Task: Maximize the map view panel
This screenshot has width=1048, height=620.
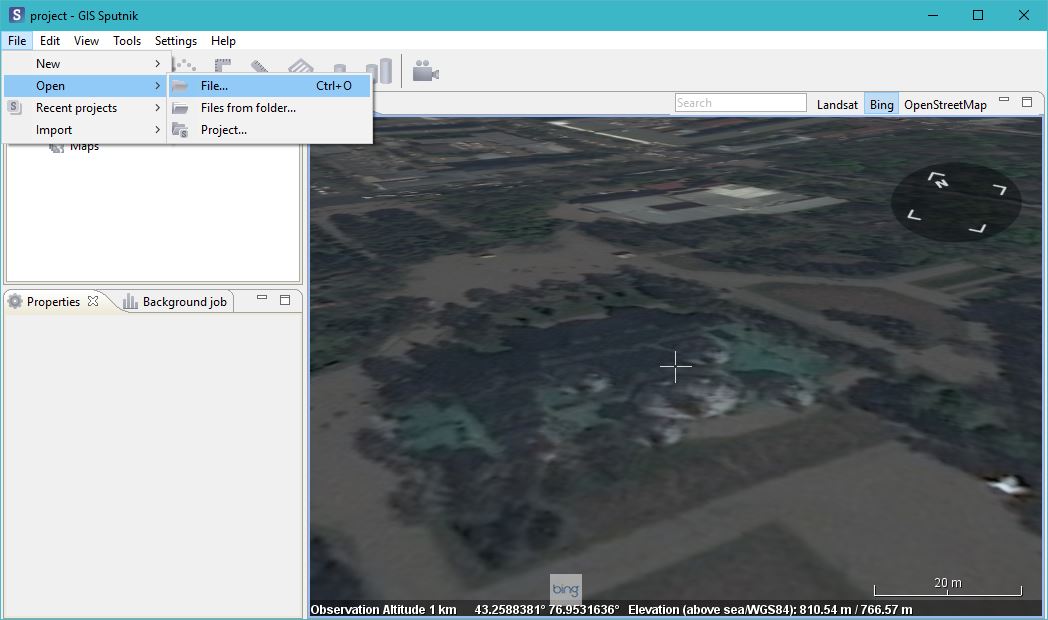Action: [1027, 102]
